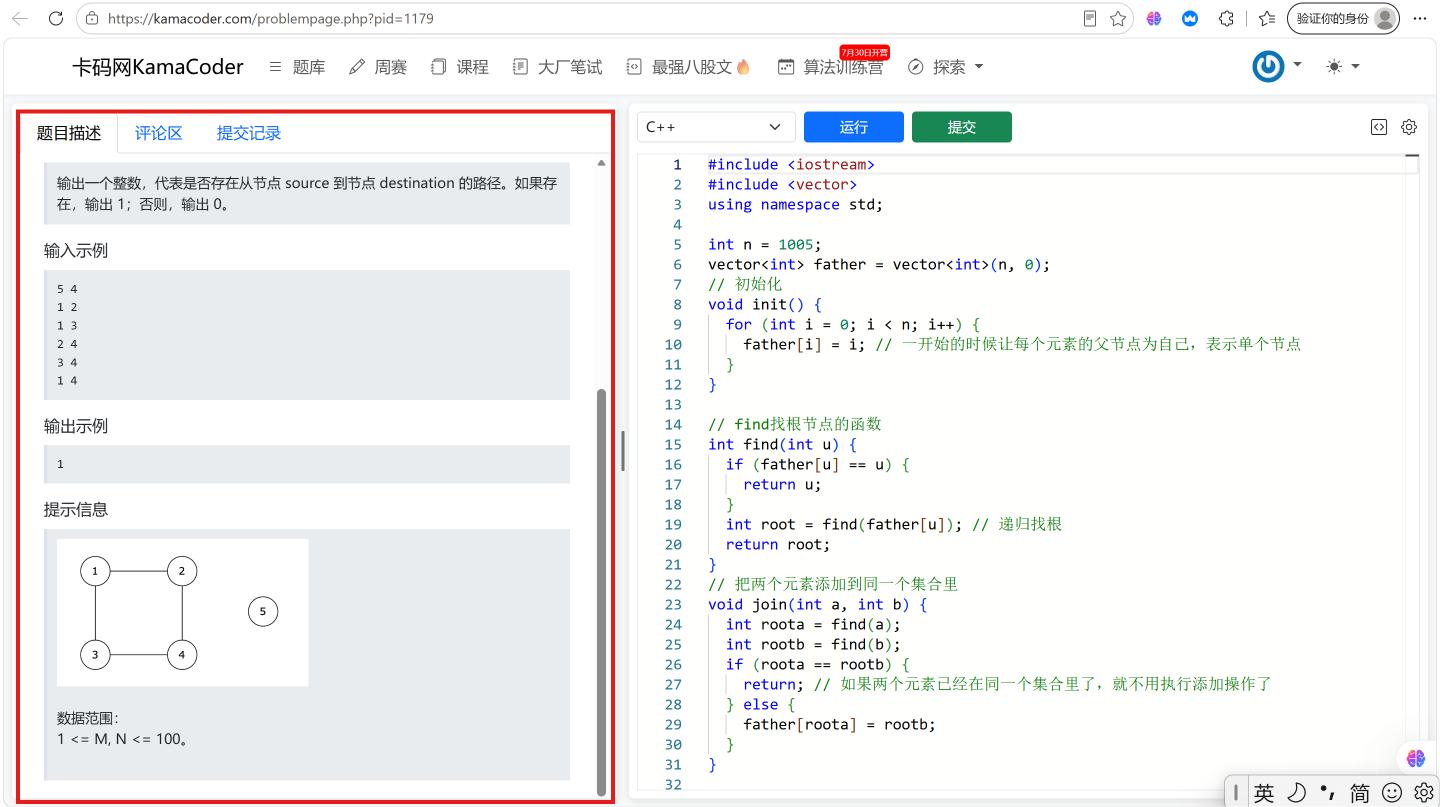The width and height of the screenshot is (1440, 807).
Task: Click the 提示信息 heading
Action: point(76,509)
